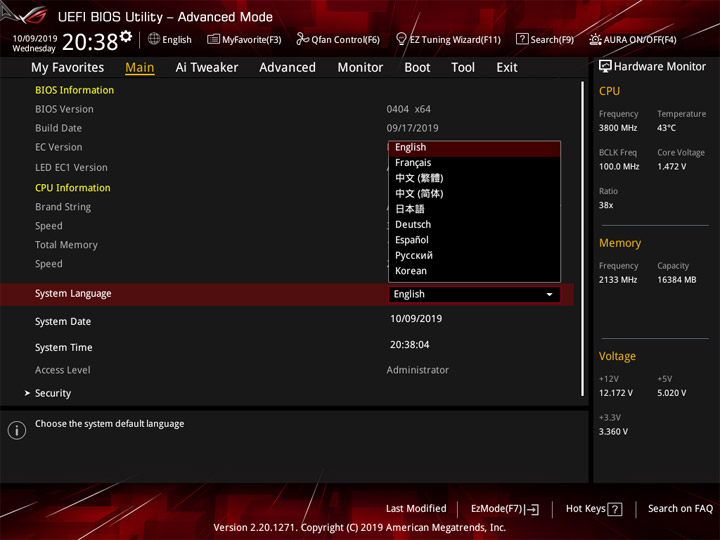Viewport: 720px width, 540px height.
Task: Switch to the Boot tab
Action: click(x=417, y=68)
